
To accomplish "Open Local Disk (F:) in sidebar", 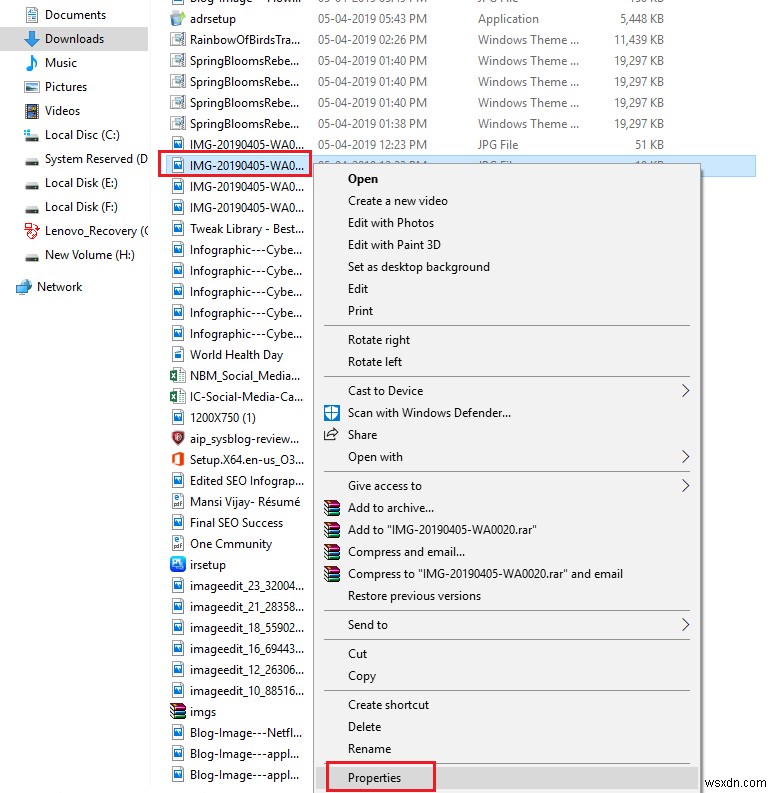I will coord(81,207).
